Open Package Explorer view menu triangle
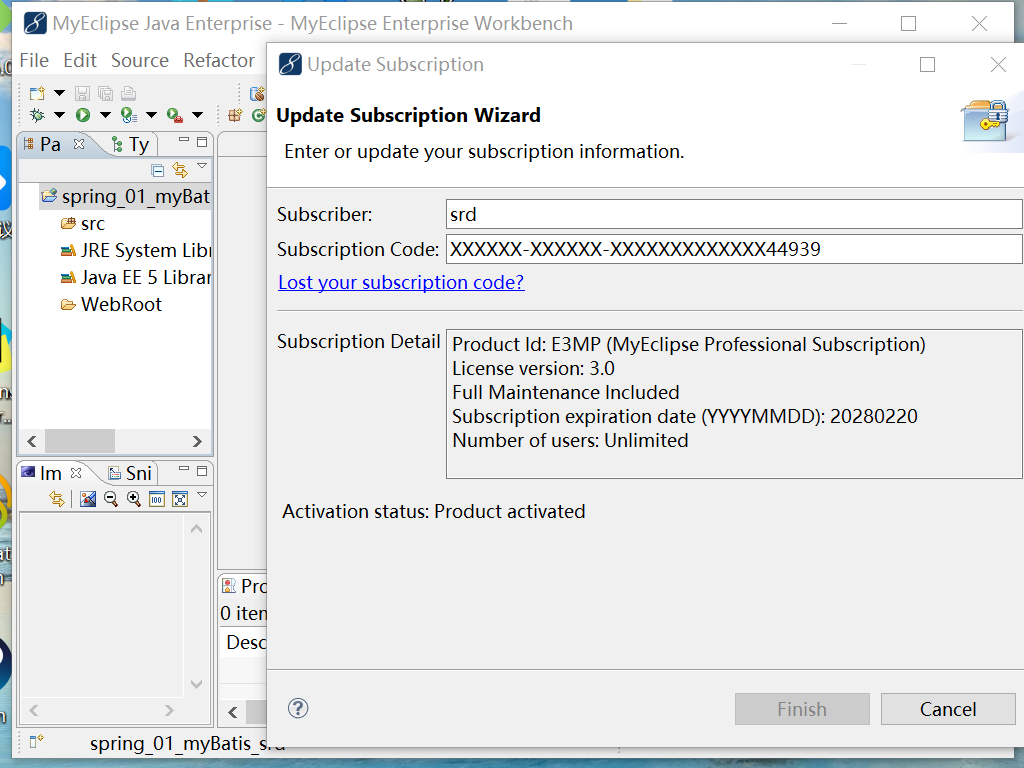The height and width of the screenshot is (768, 1024). click(x=202, y=167)
